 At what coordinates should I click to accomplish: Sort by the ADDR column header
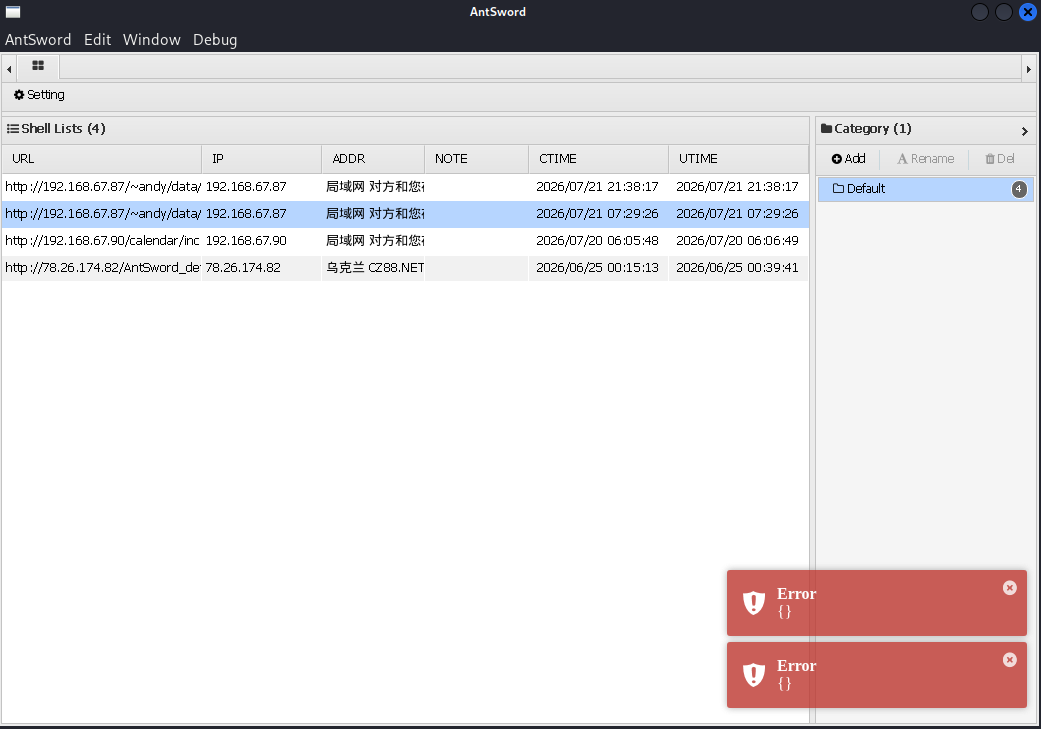click(x=373, y=159)
